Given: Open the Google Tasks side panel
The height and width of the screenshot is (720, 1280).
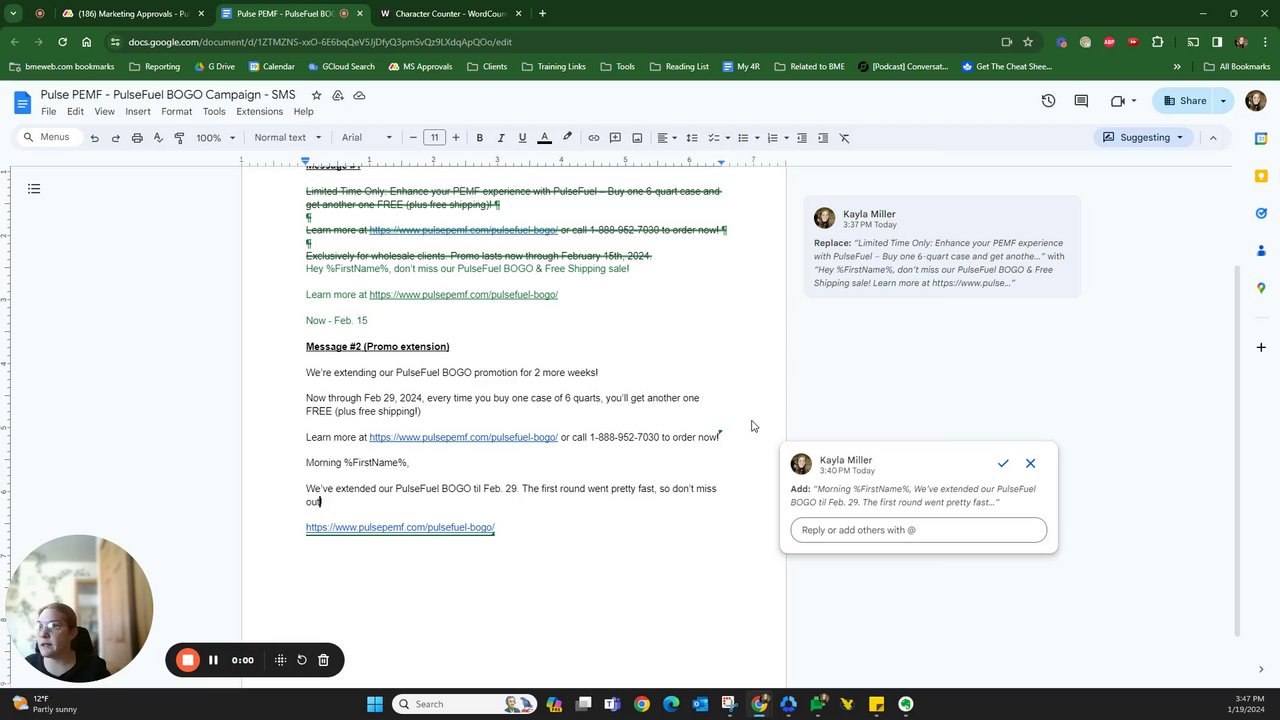Looking at the screenshot, I should (1261, 213).
